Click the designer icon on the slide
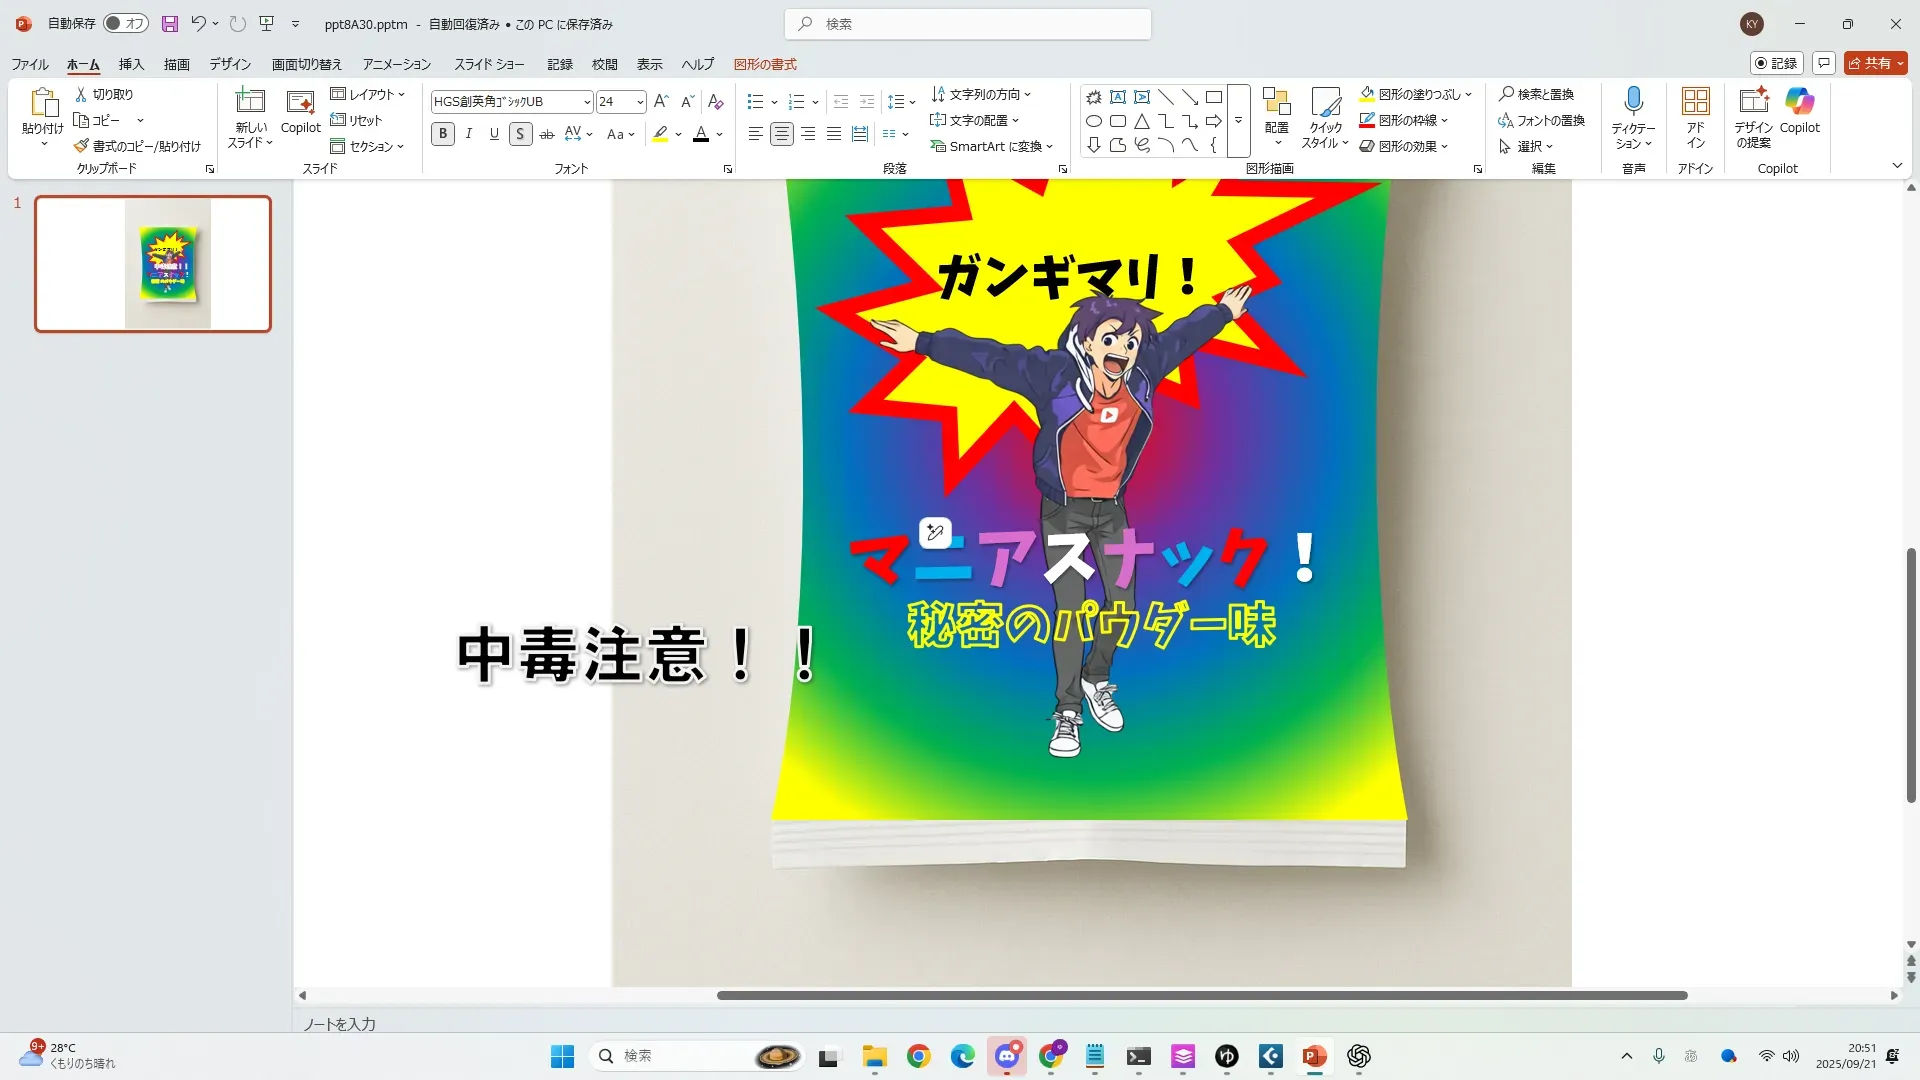Screen dimensions: 1920x1080 pos(935,533)
